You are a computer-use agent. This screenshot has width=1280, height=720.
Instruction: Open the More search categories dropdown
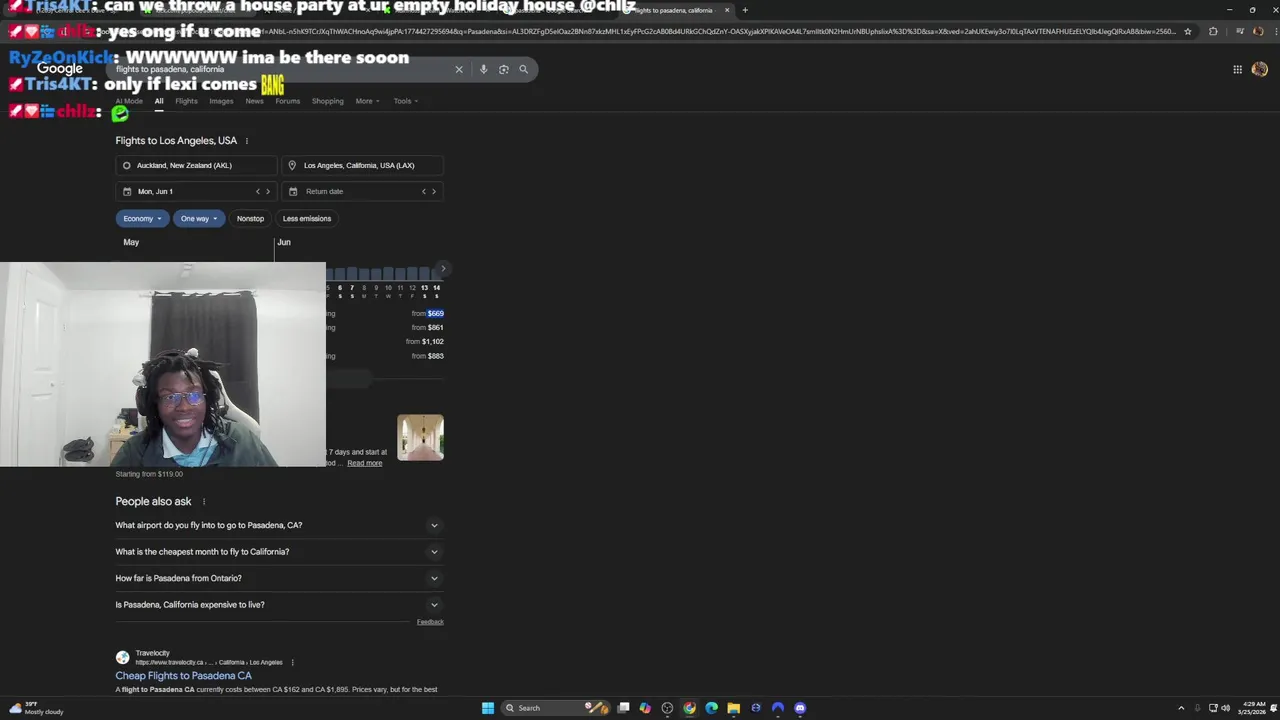pos(367,101)
